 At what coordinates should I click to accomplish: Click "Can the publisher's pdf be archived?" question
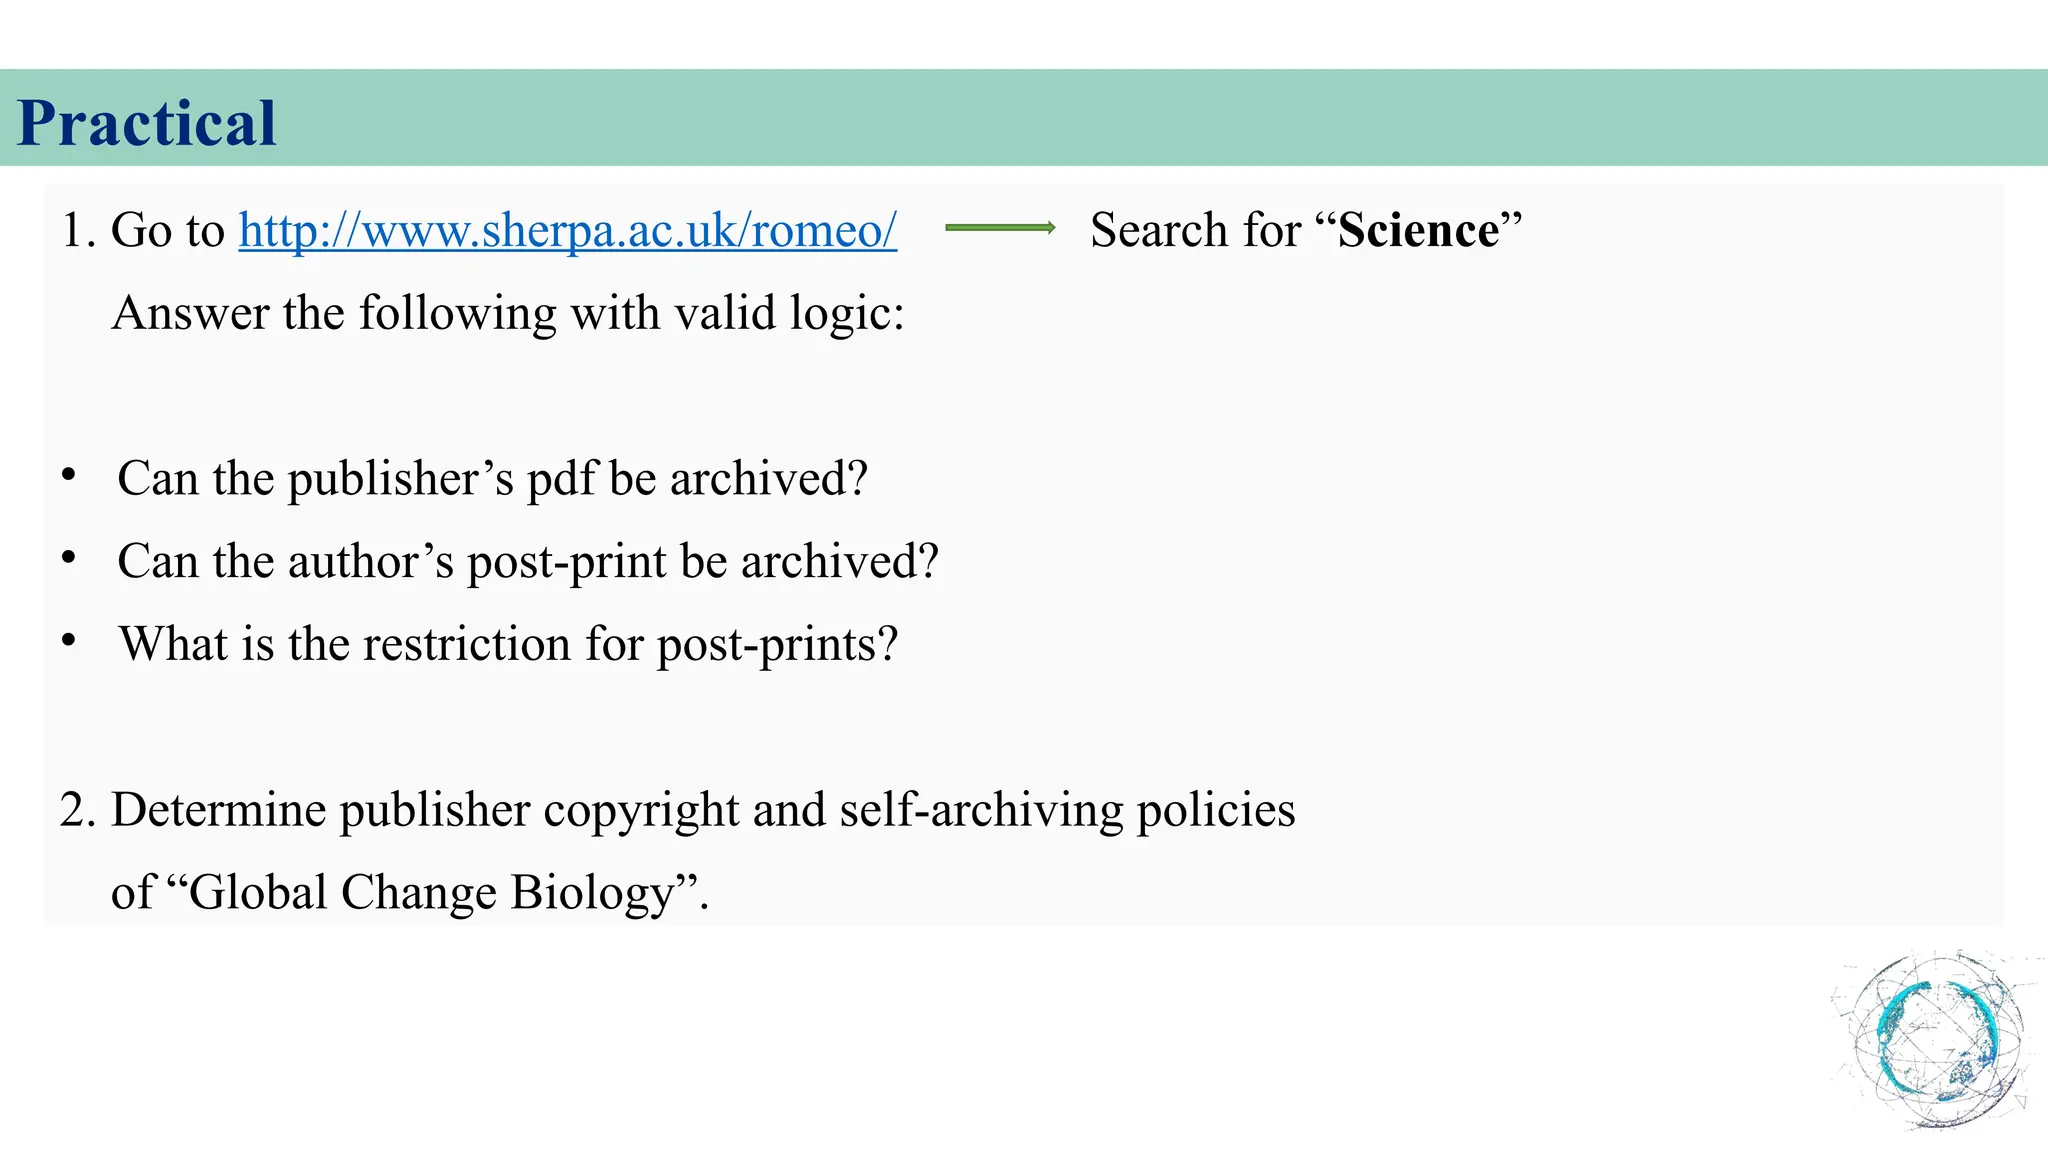point(492,479)
